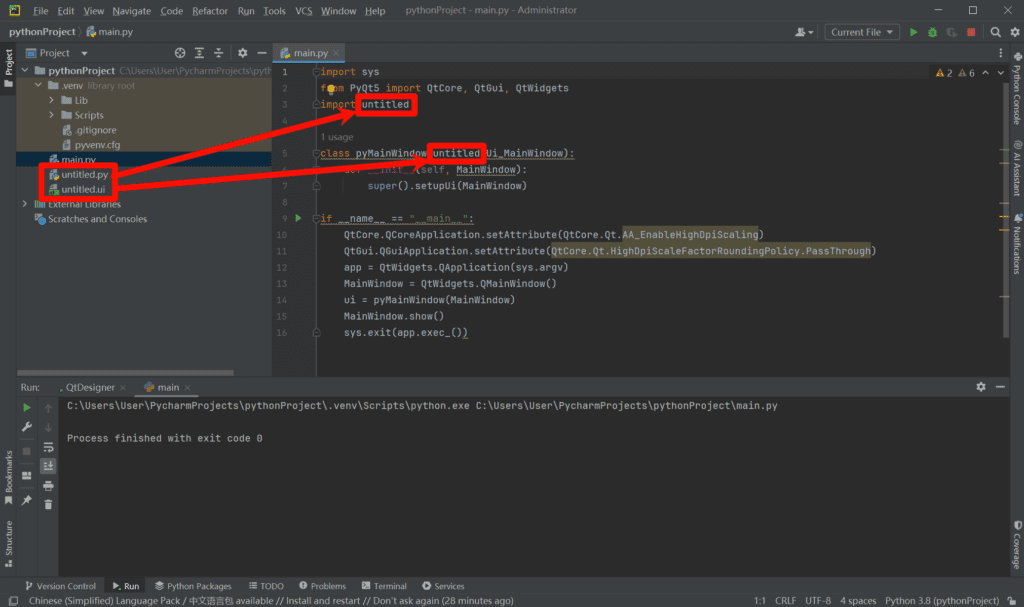
Task: Click the green Run button in top toolbar
Action: click(912, 32)
